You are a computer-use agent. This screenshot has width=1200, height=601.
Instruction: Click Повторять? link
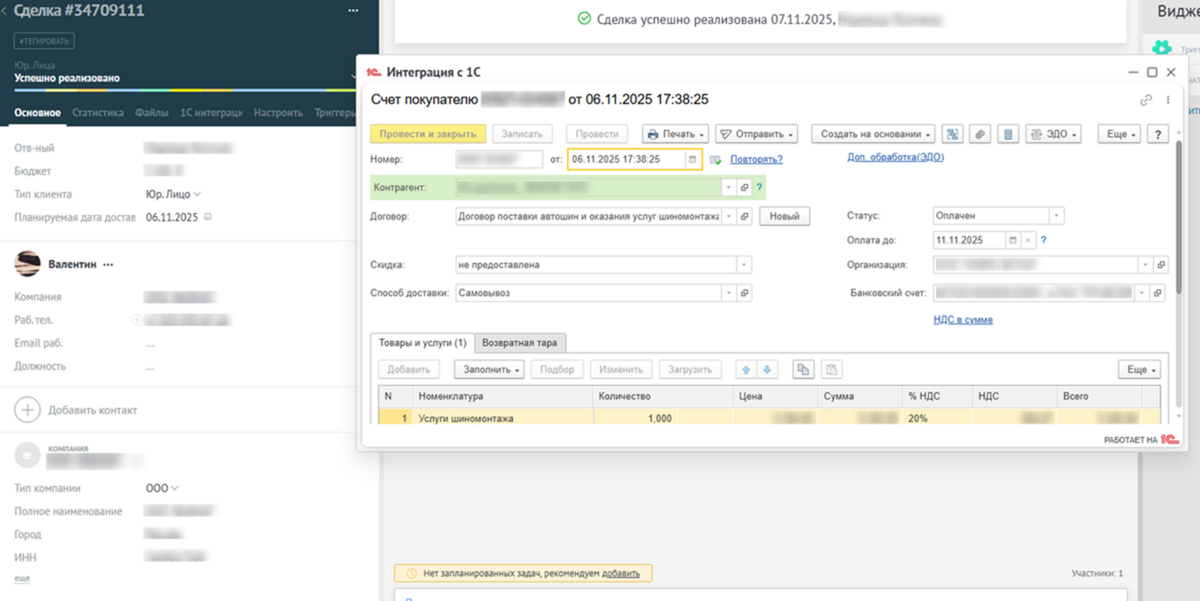click(x=756, y=159)
